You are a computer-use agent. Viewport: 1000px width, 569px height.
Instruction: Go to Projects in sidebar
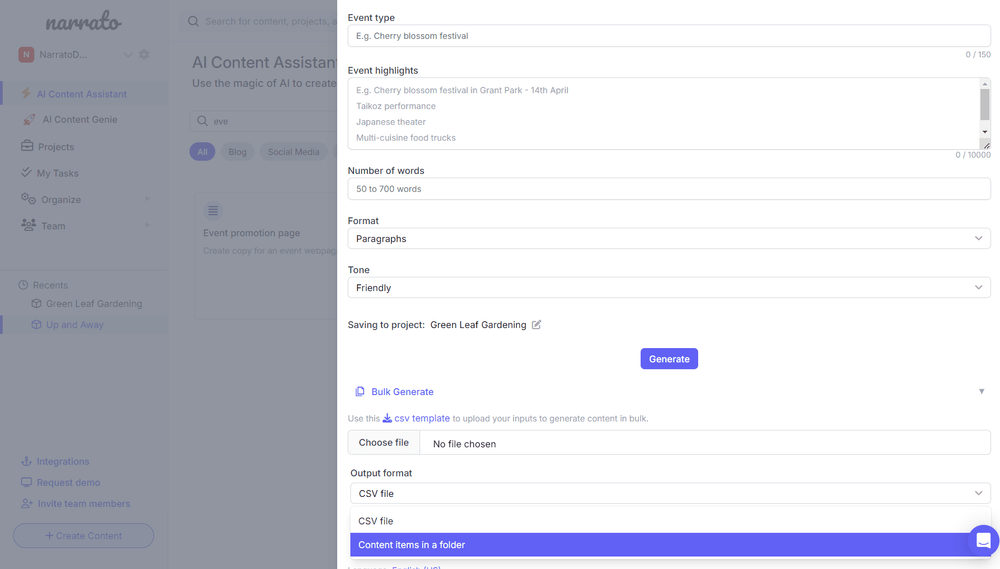click(x=56, y=147)
